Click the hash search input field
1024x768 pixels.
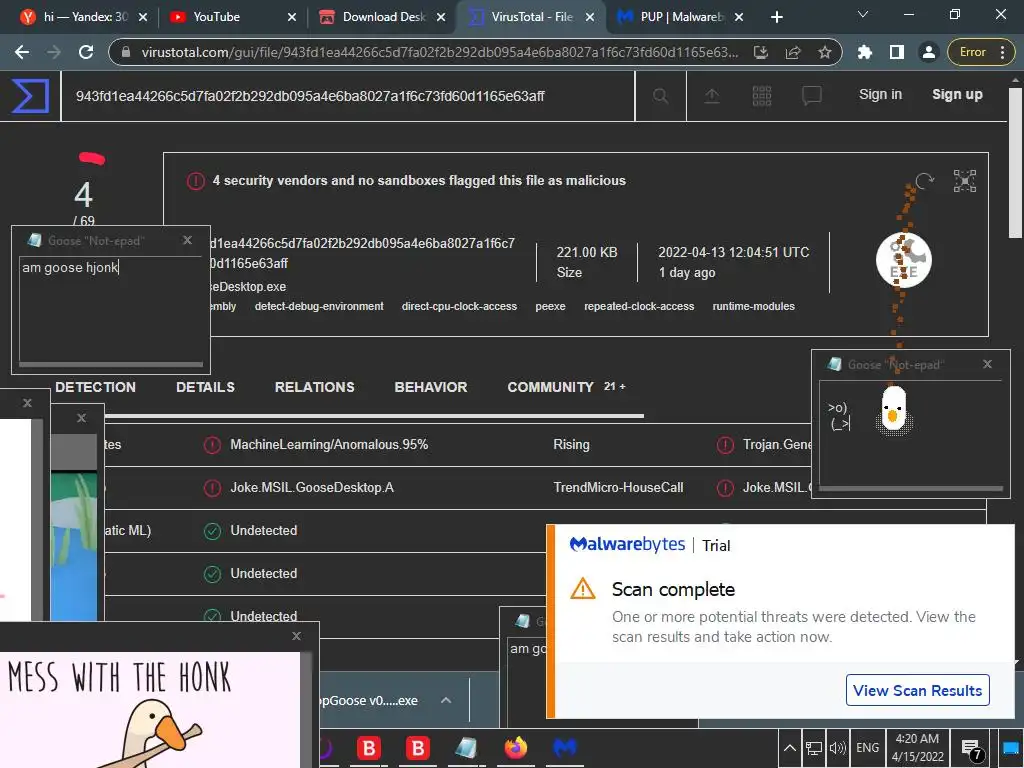coord(348,96)
